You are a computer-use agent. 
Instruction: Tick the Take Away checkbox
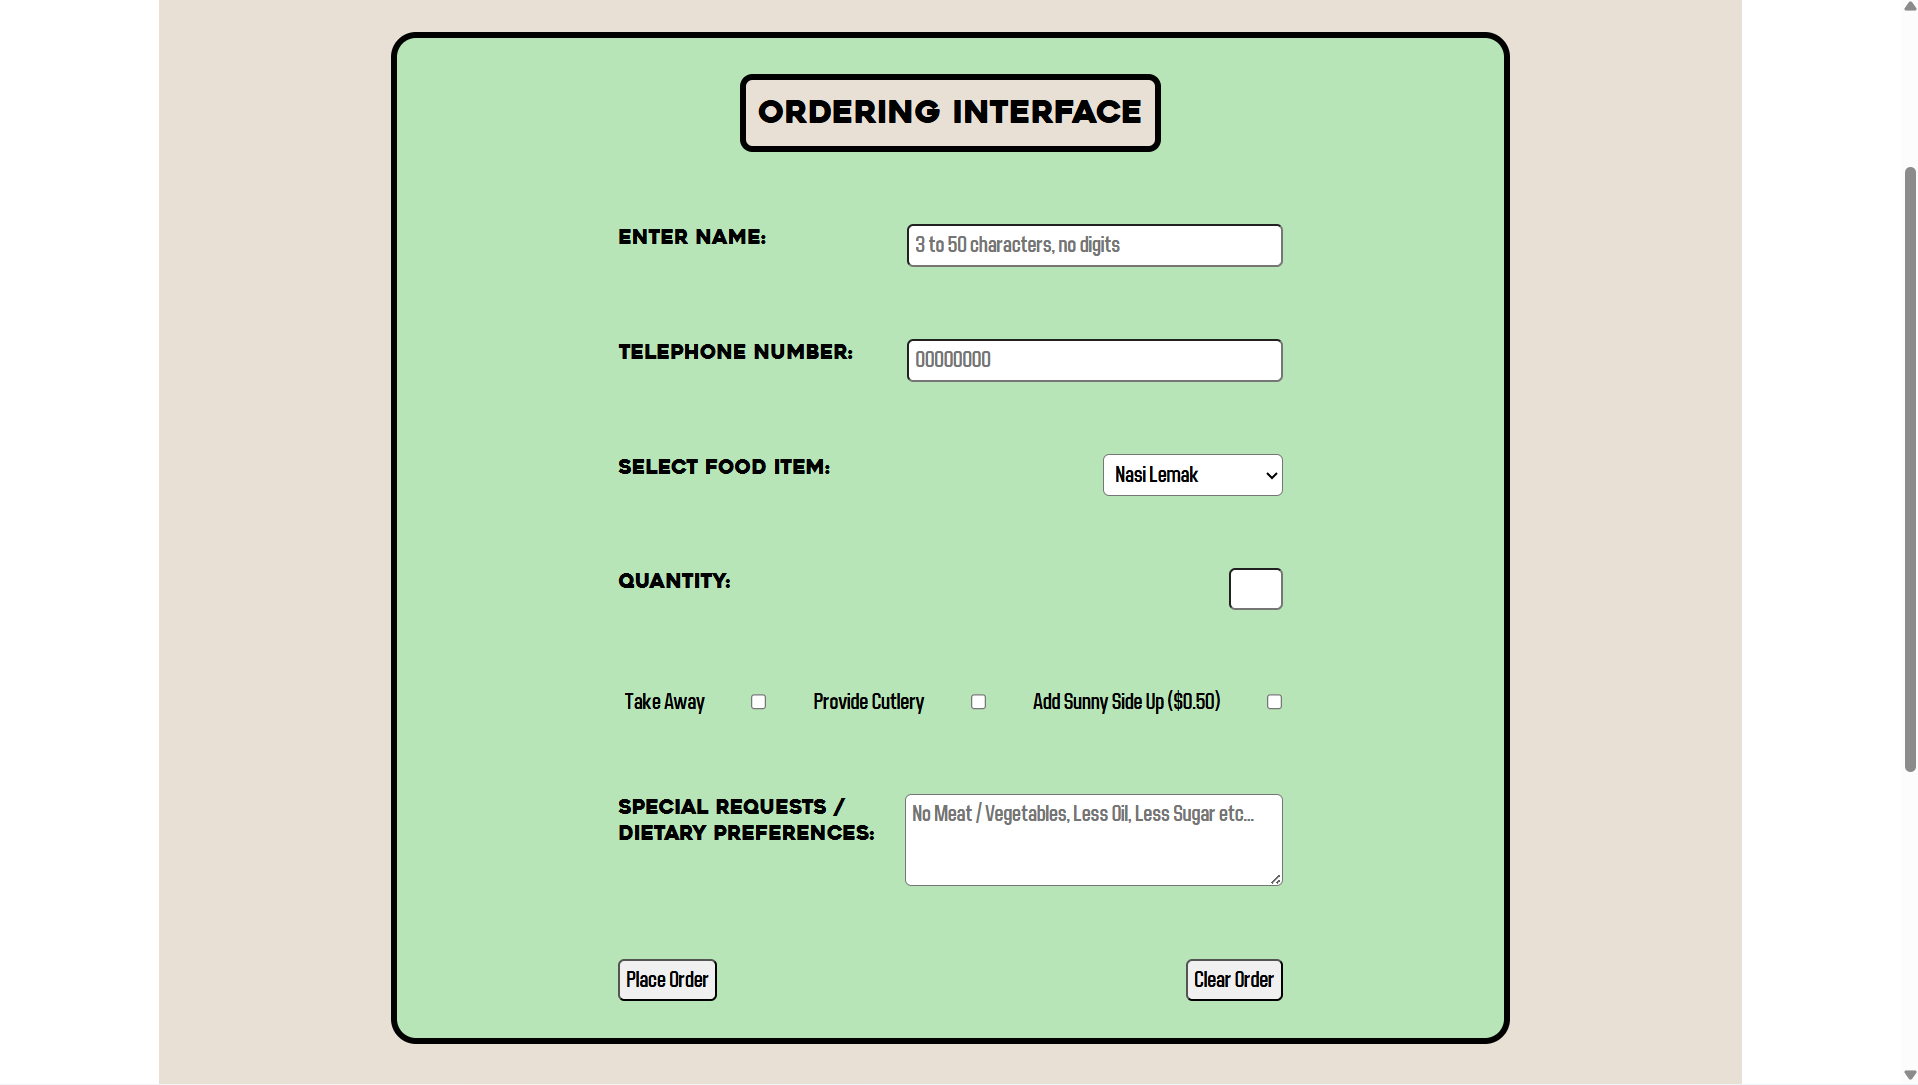[758, 702]
